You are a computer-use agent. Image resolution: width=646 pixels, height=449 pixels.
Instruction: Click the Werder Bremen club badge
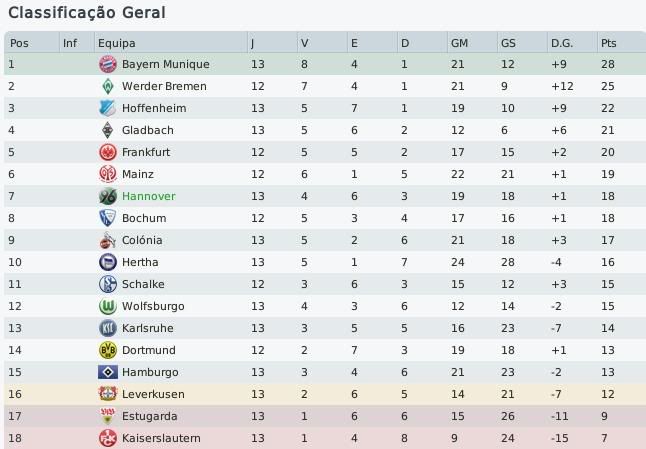[107, 86]
